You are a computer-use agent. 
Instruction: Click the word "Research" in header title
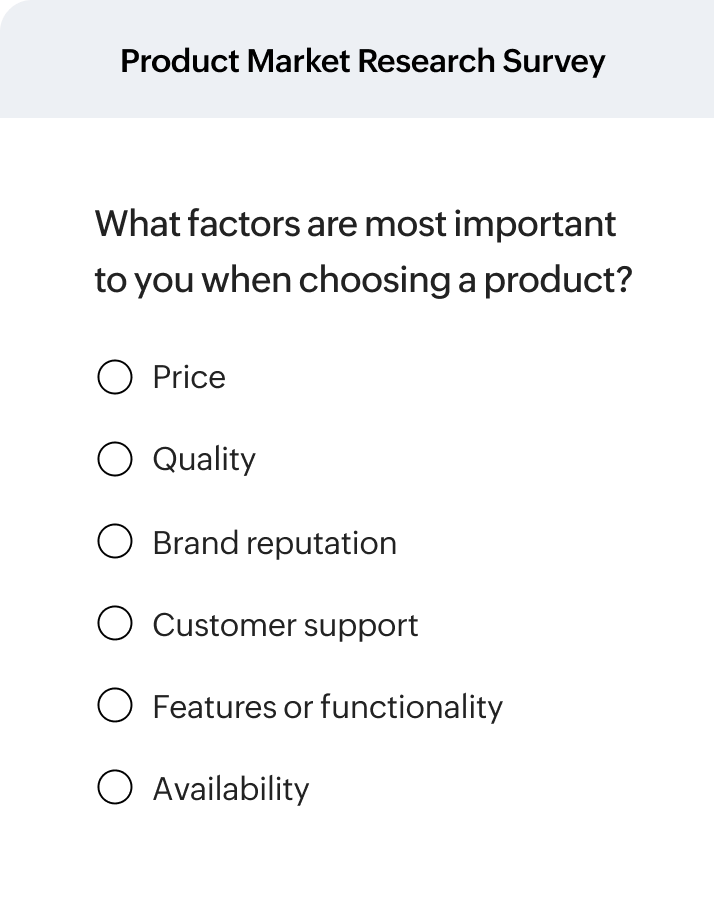point(424,61)
